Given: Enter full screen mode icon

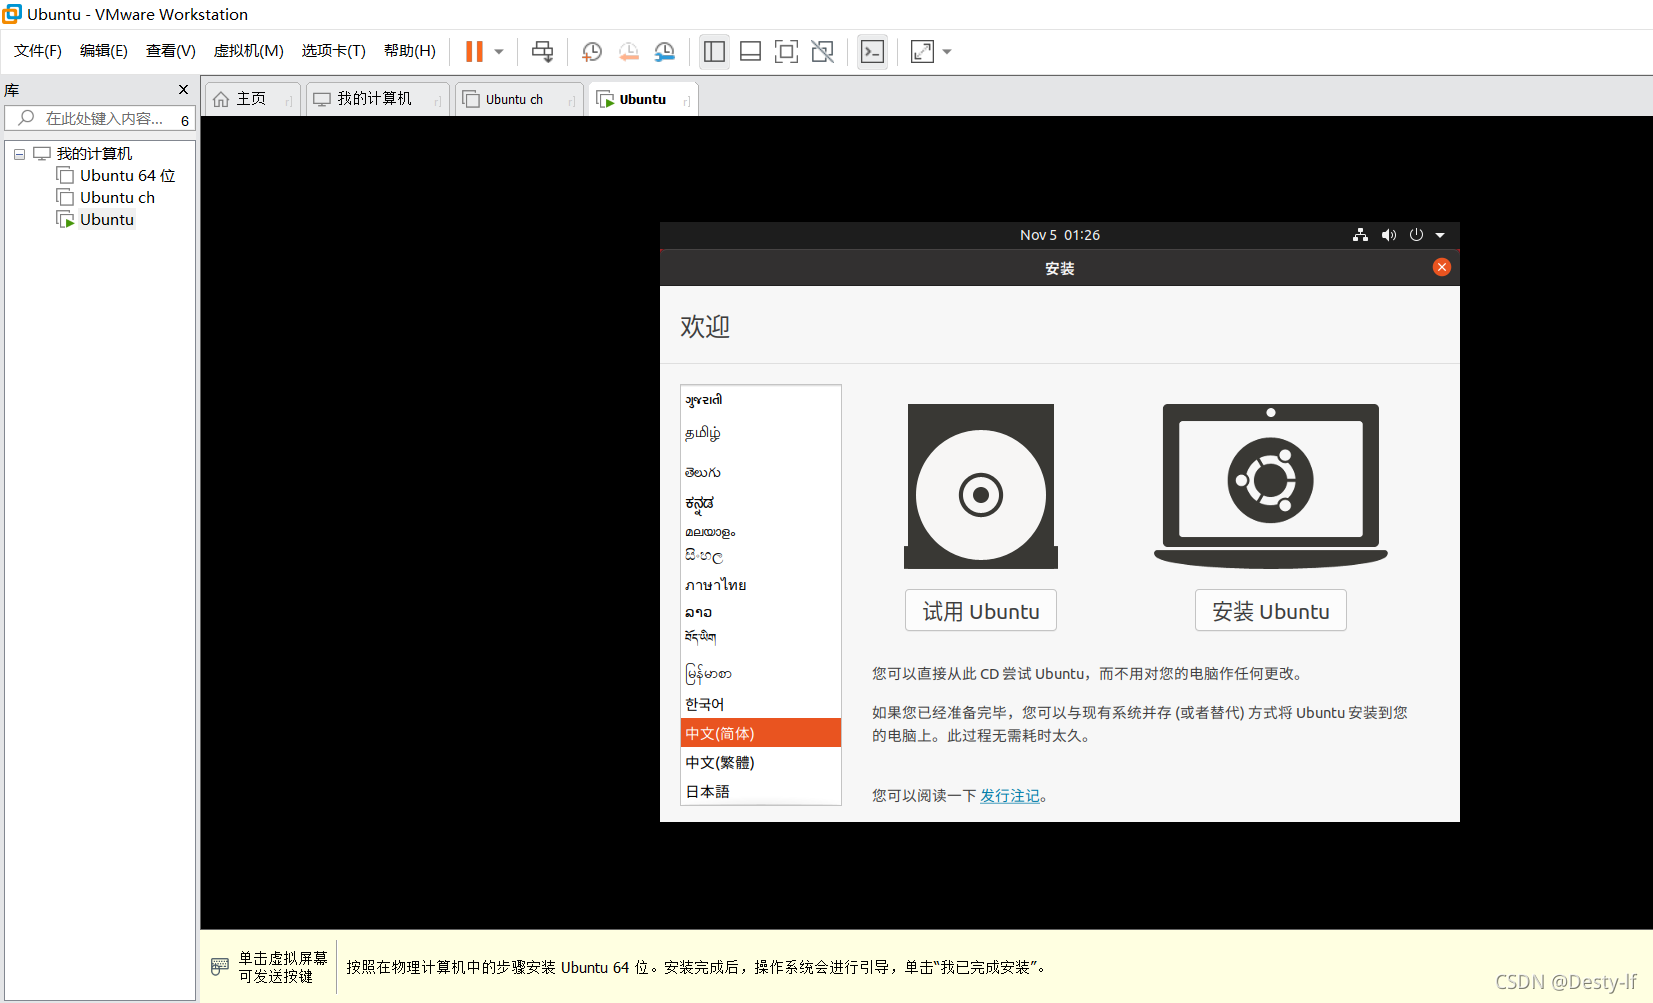Looking at the screenshot, I should (x=786, y=51).
